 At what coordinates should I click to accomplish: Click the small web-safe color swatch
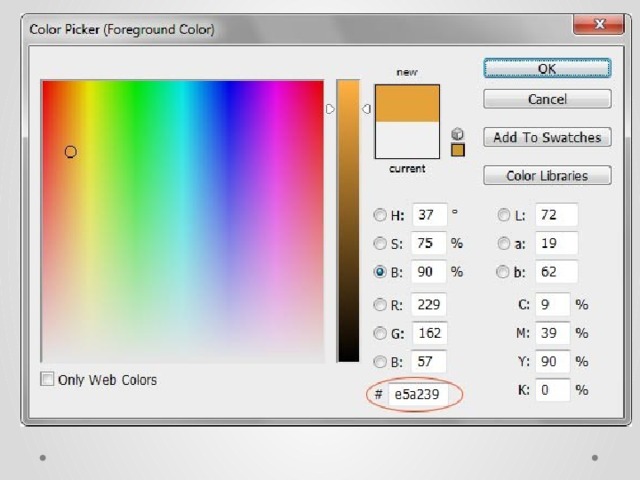(458, 150)
